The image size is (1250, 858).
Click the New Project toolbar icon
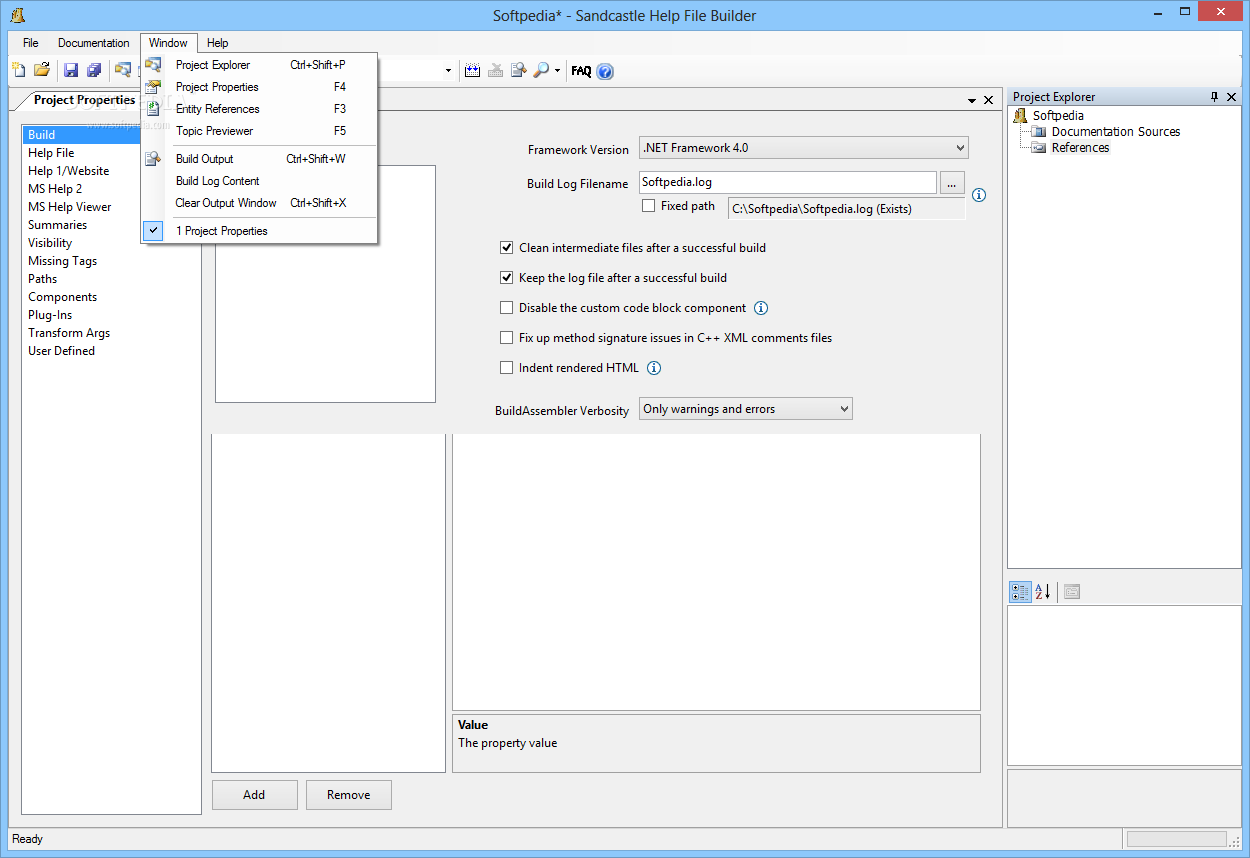click(18, 70)
